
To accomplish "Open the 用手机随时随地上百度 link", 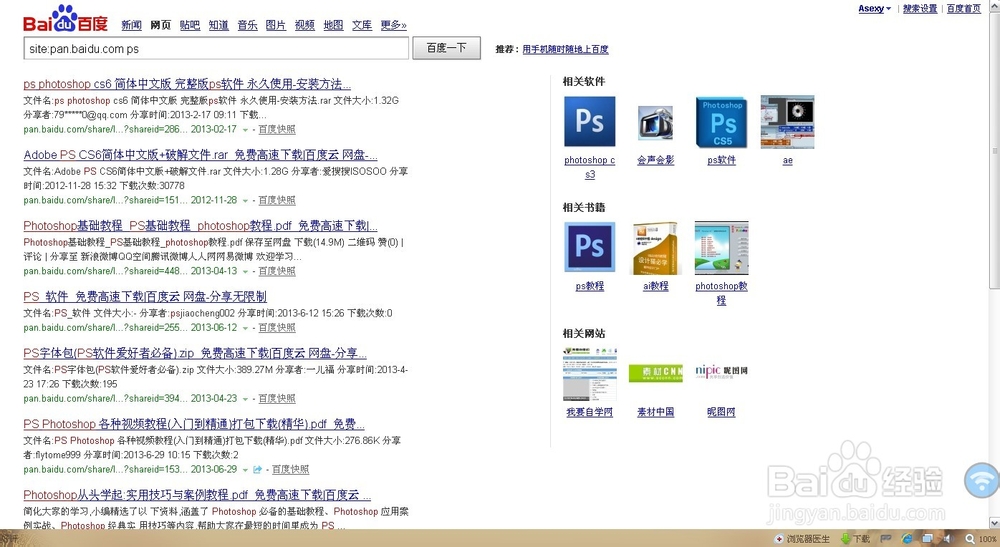I will pyautogui.click(x=565, y=49).
